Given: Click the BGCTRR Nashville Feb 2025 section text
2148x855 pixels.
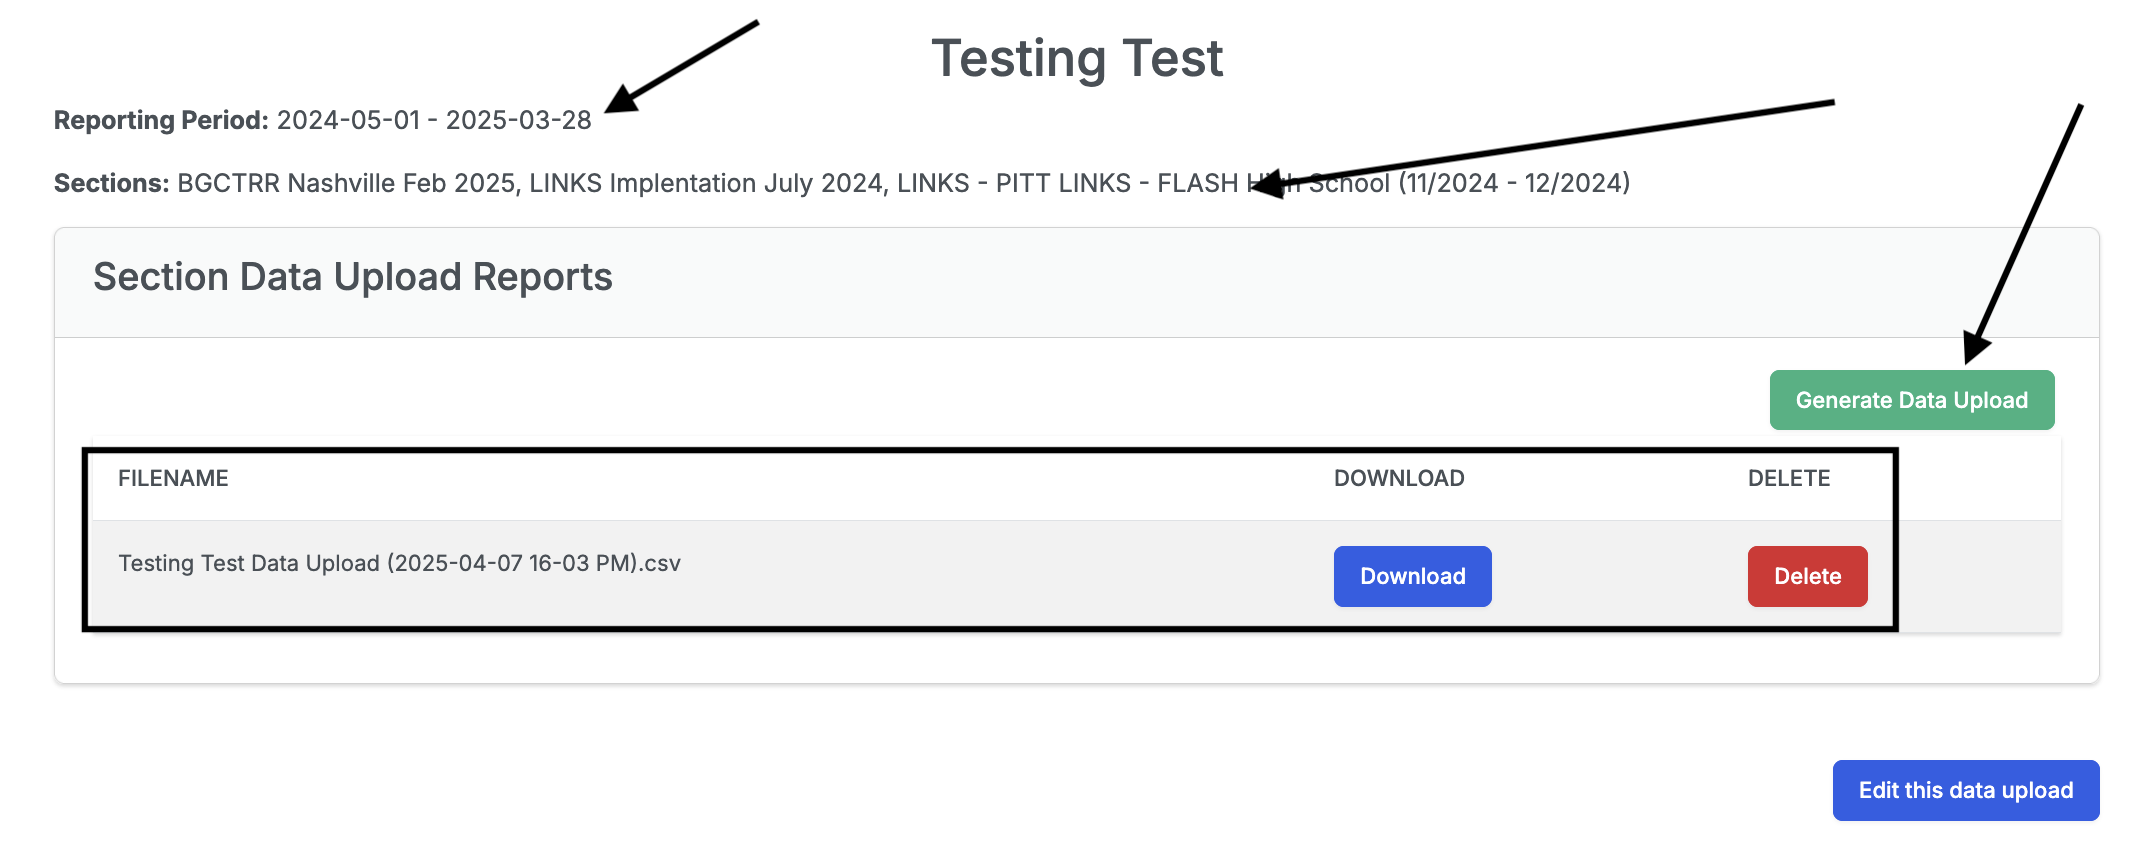Looking at the screenshot, I should 347,183.
